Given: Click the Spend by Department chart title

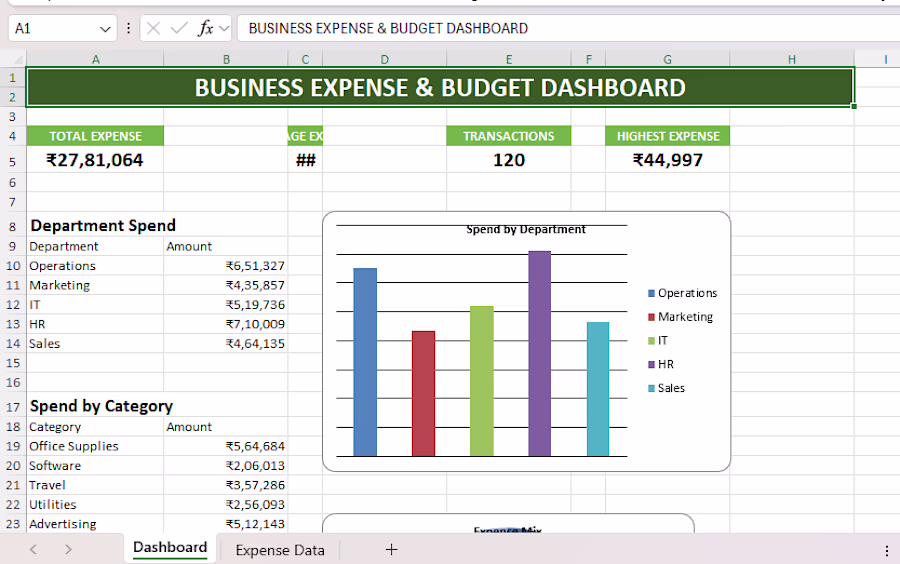Looking at the screenshot, I should [526, 230].
